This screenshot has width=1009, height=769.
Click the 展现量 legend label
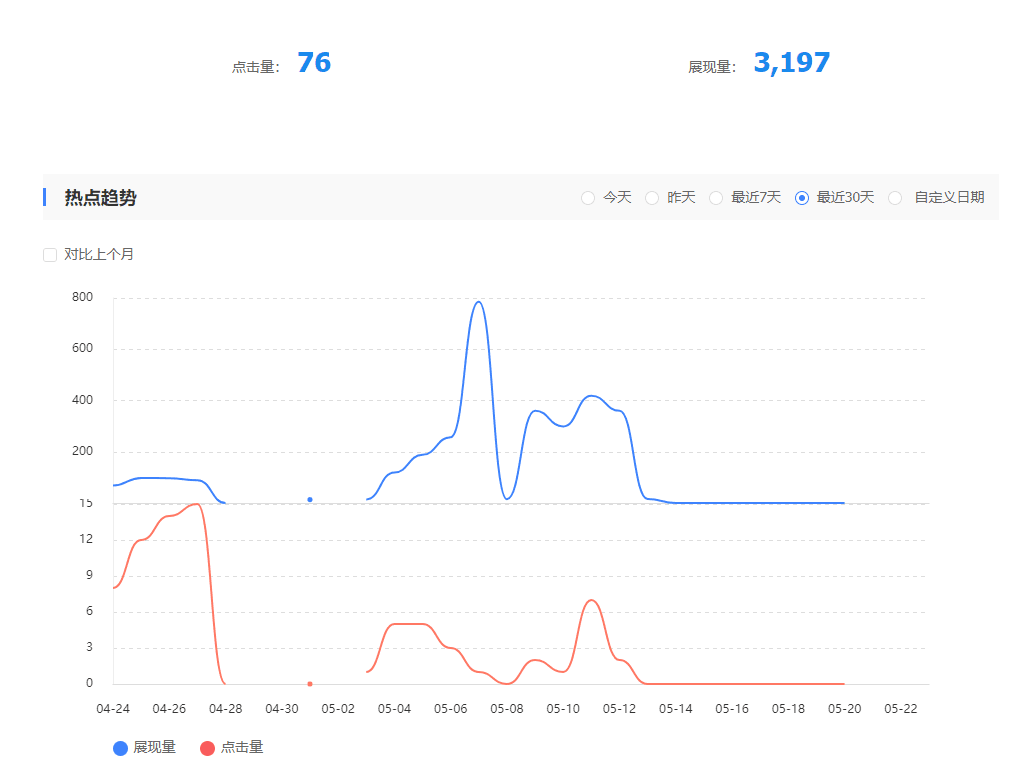click(x=154, y=747)
